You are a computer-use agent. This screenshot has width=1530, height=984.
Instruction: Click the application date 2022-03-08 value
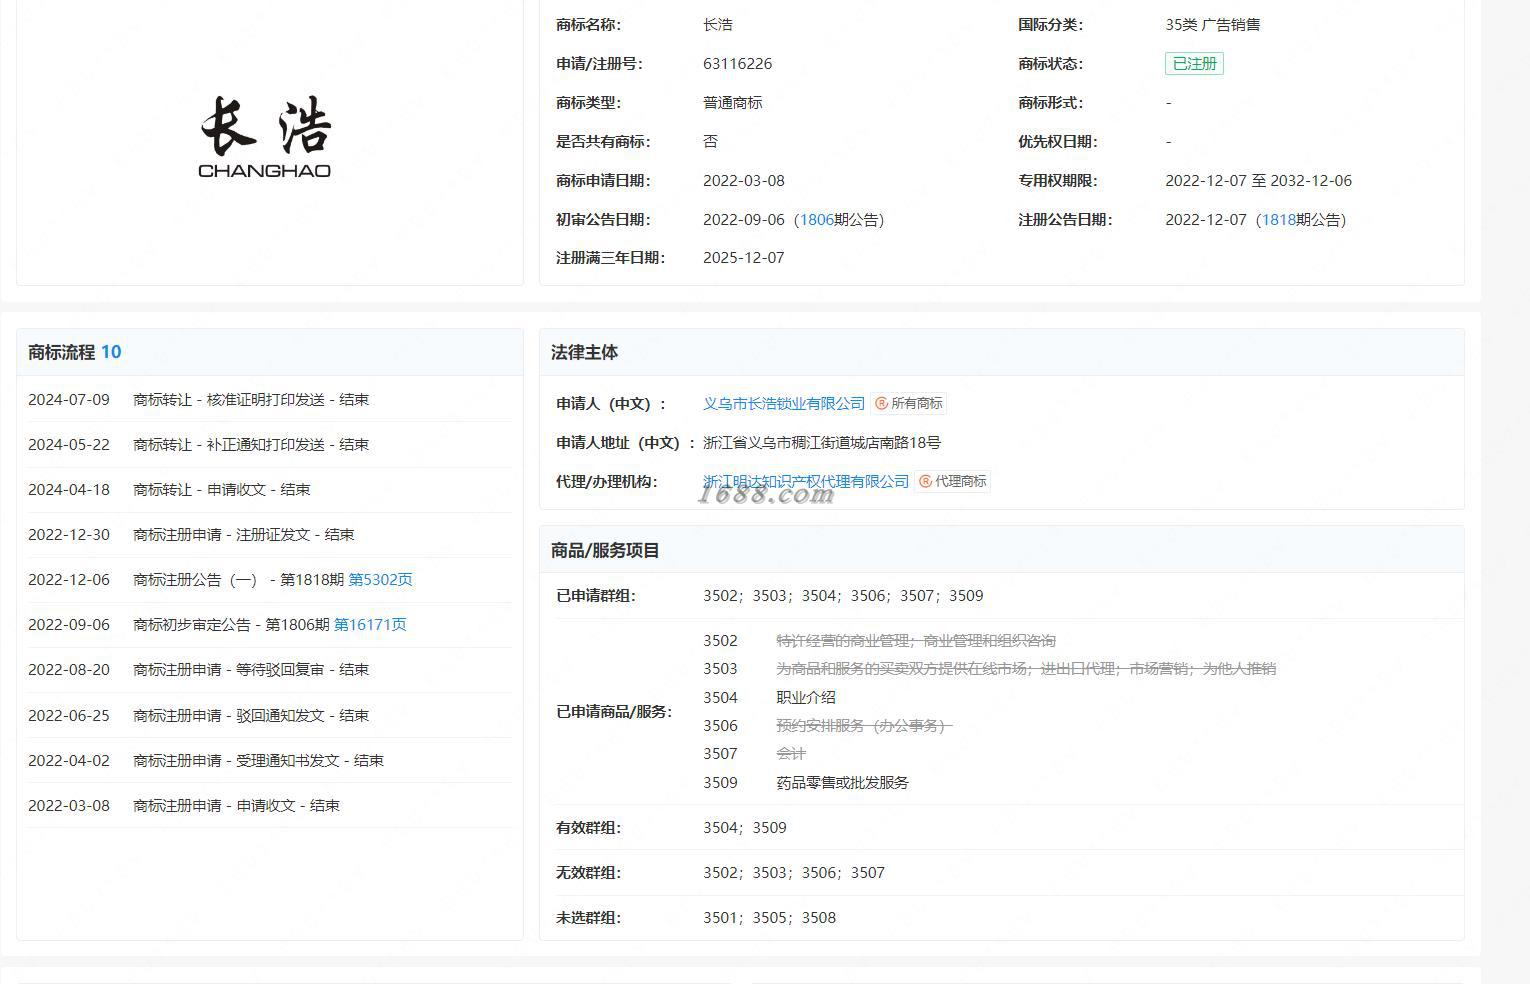tap(744, 180)
